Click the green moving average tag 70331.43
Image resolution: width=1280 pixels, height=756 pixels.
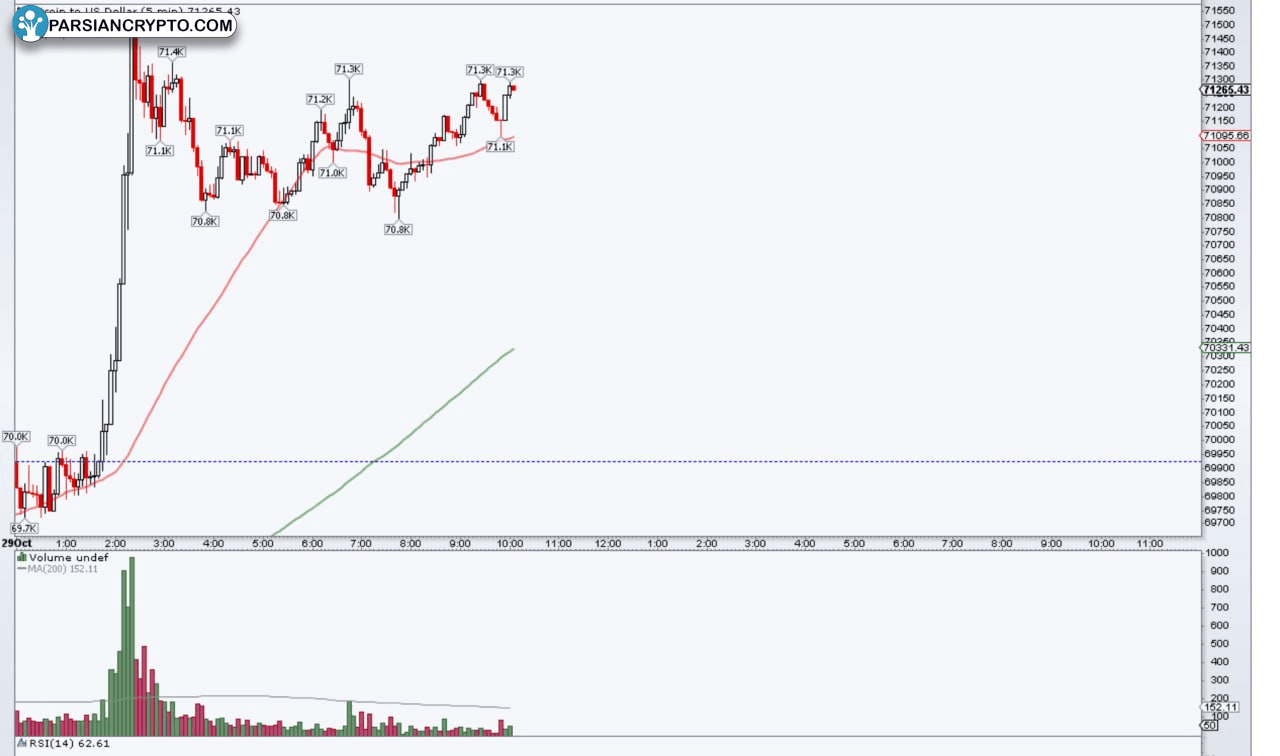1226,348
